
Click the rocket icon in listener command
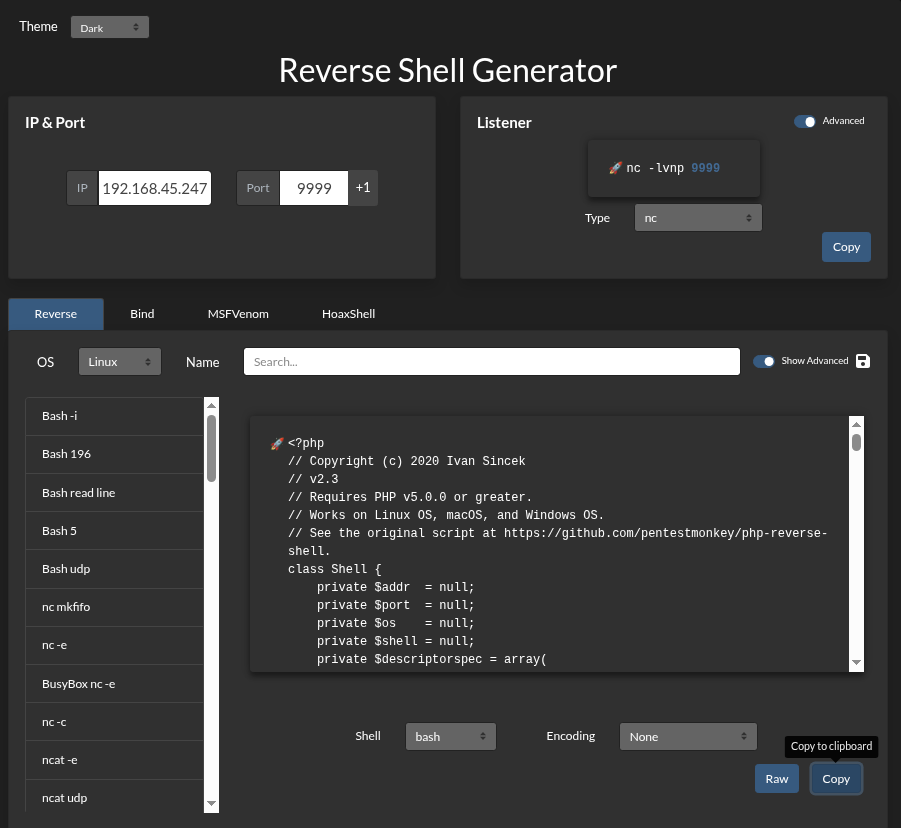tap(615, 168)
